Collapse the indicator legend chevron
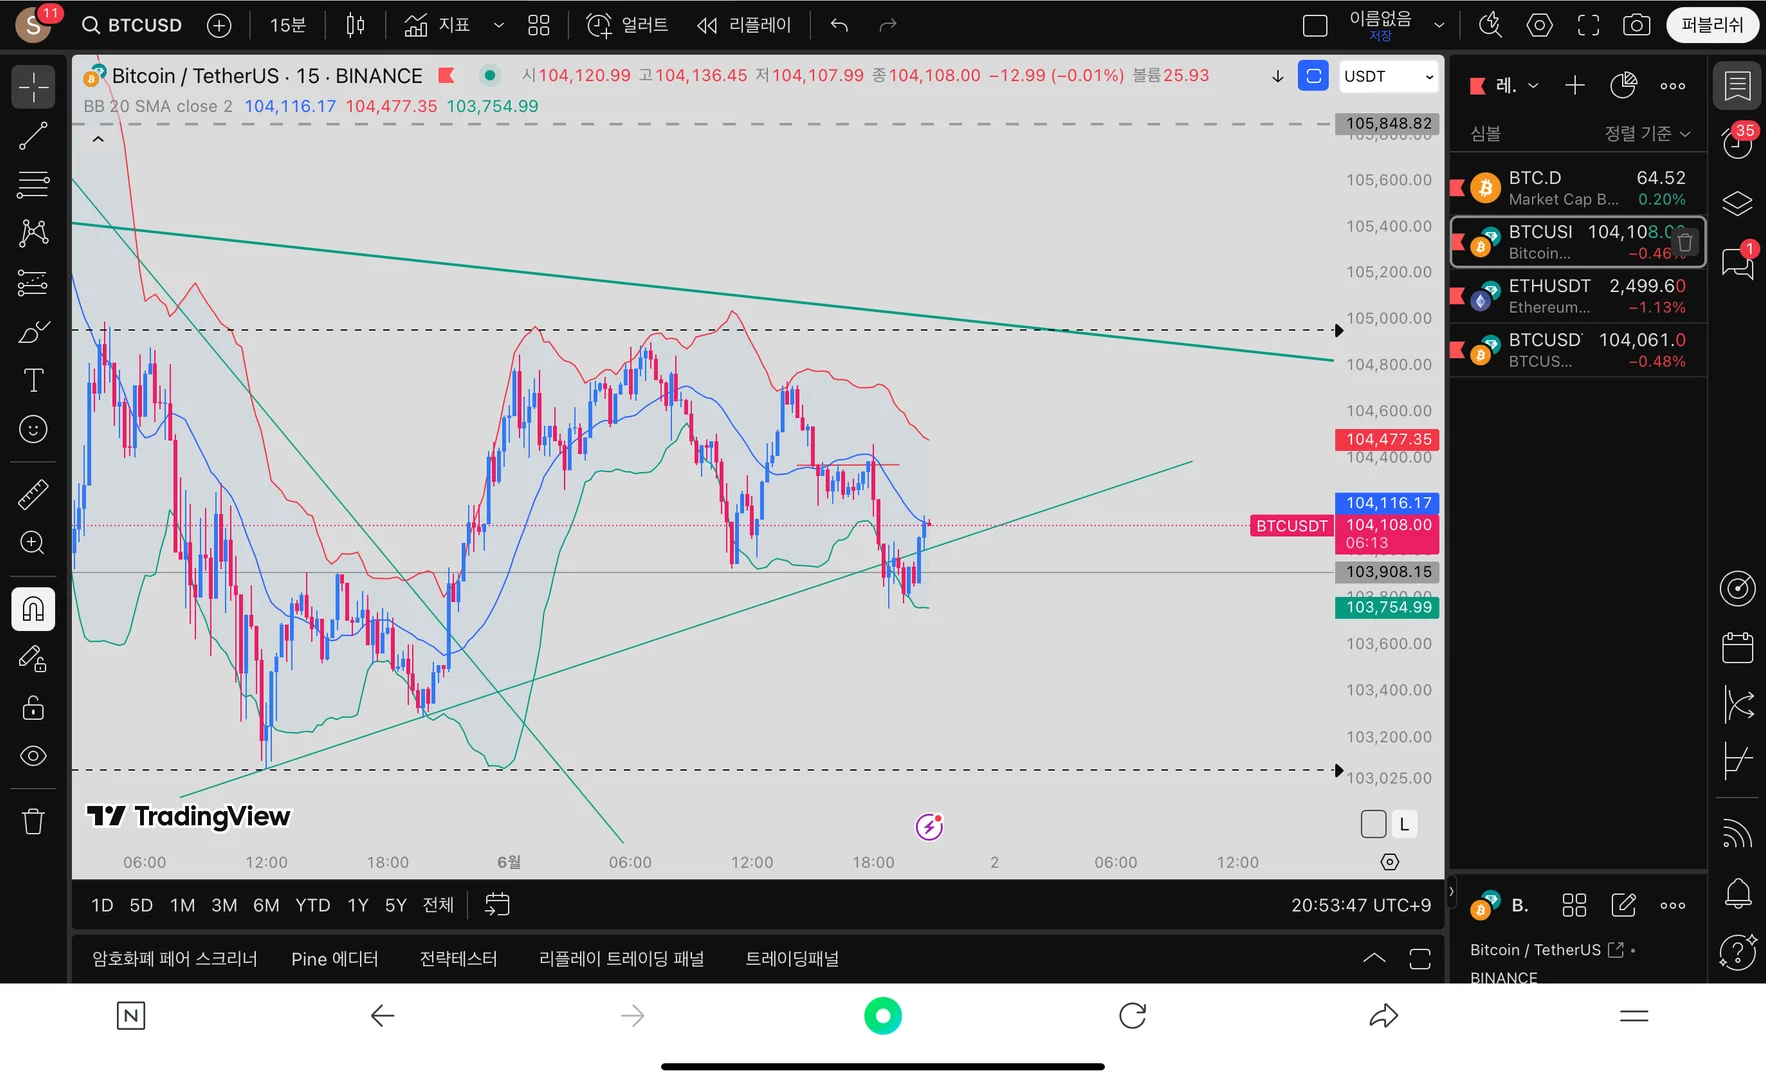Screen dimensions: 1766x1080 pos(98,139)
